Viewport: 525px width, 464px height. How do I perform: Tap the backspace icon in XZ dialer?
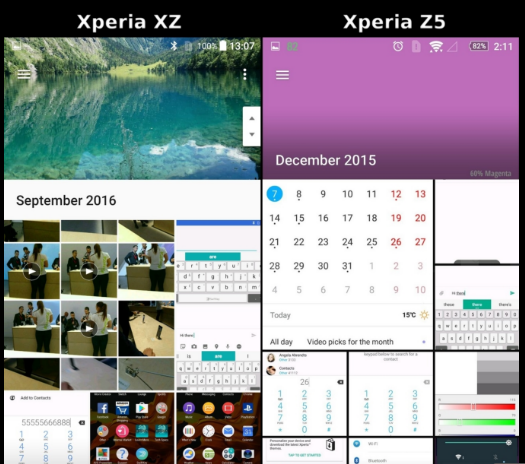click(x=82, y=422)
